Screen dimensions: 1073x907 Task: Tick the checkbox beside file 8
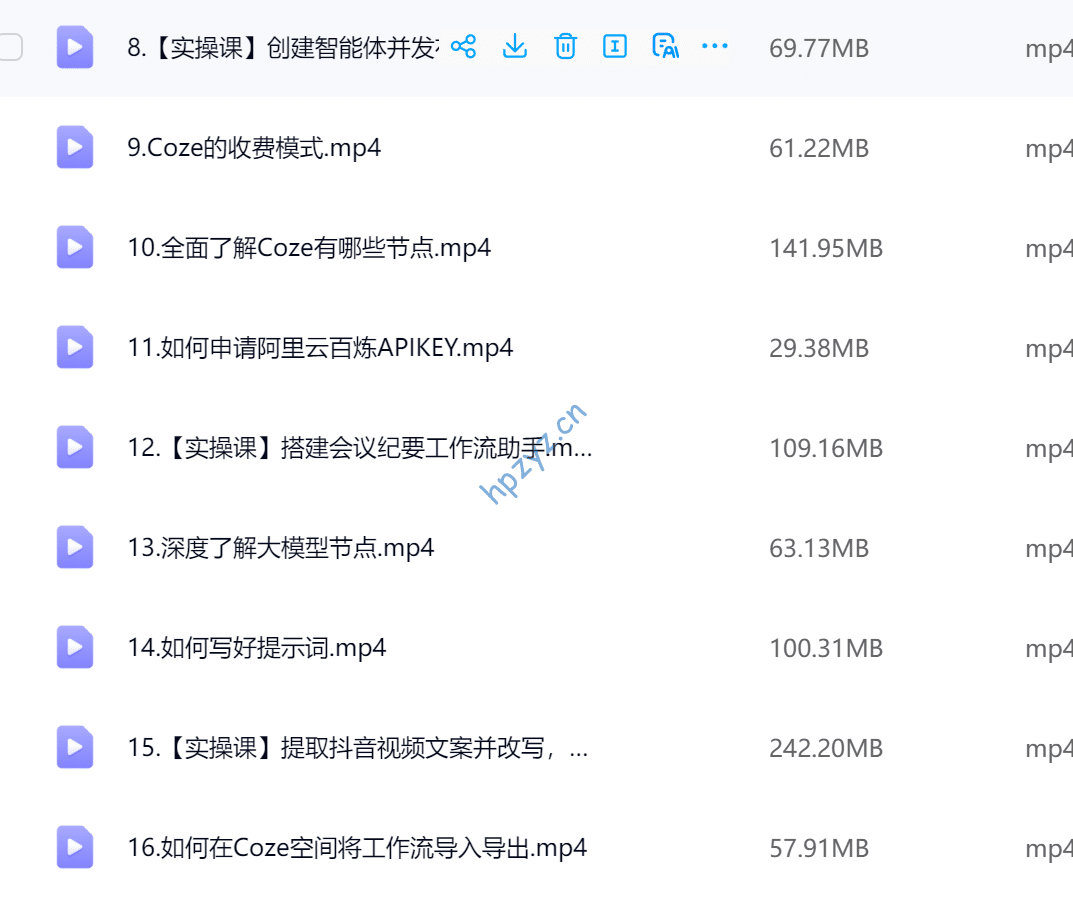10,47
